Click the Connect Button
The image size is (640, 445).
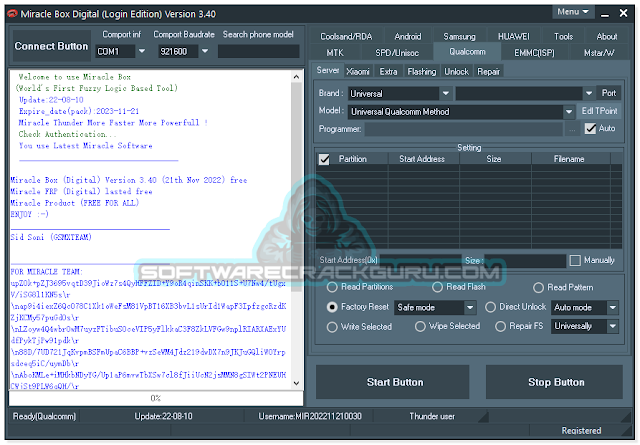(x=51, y=46)
